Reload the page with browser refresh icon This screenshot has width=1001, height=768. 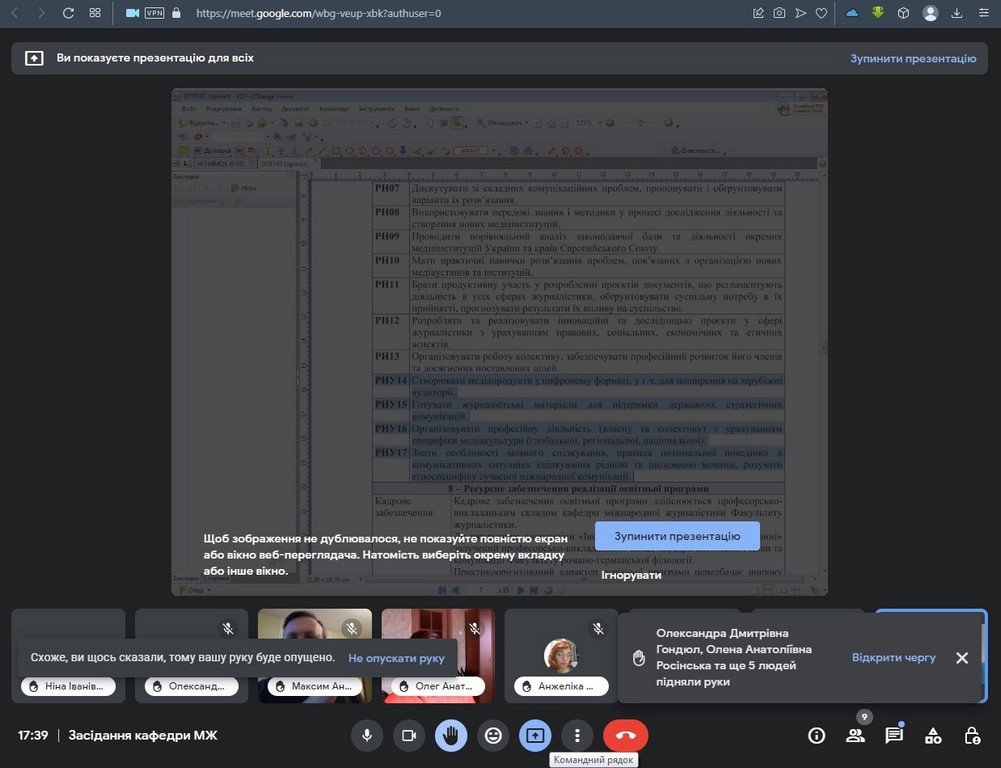(x=68, y=13)
